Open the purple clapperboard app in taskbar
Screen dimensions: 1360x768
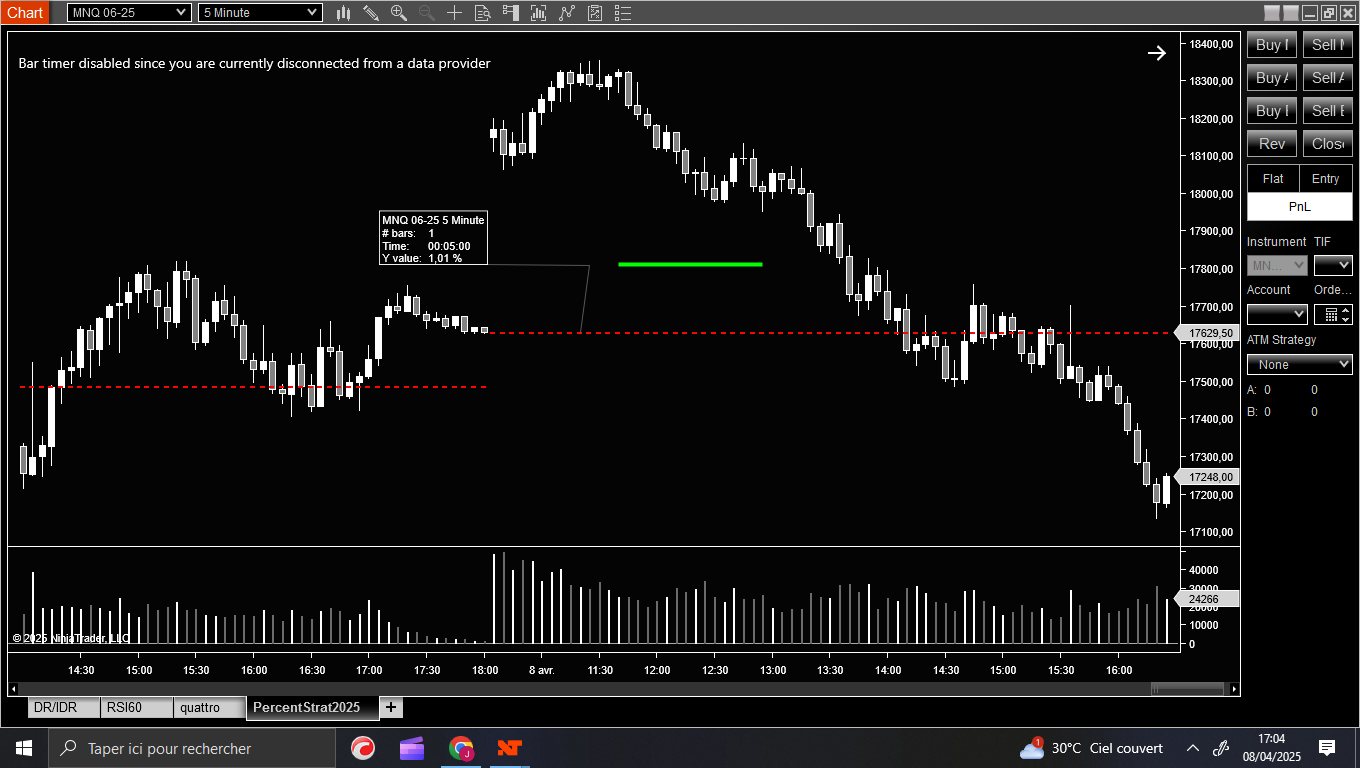tap(412, 748)
